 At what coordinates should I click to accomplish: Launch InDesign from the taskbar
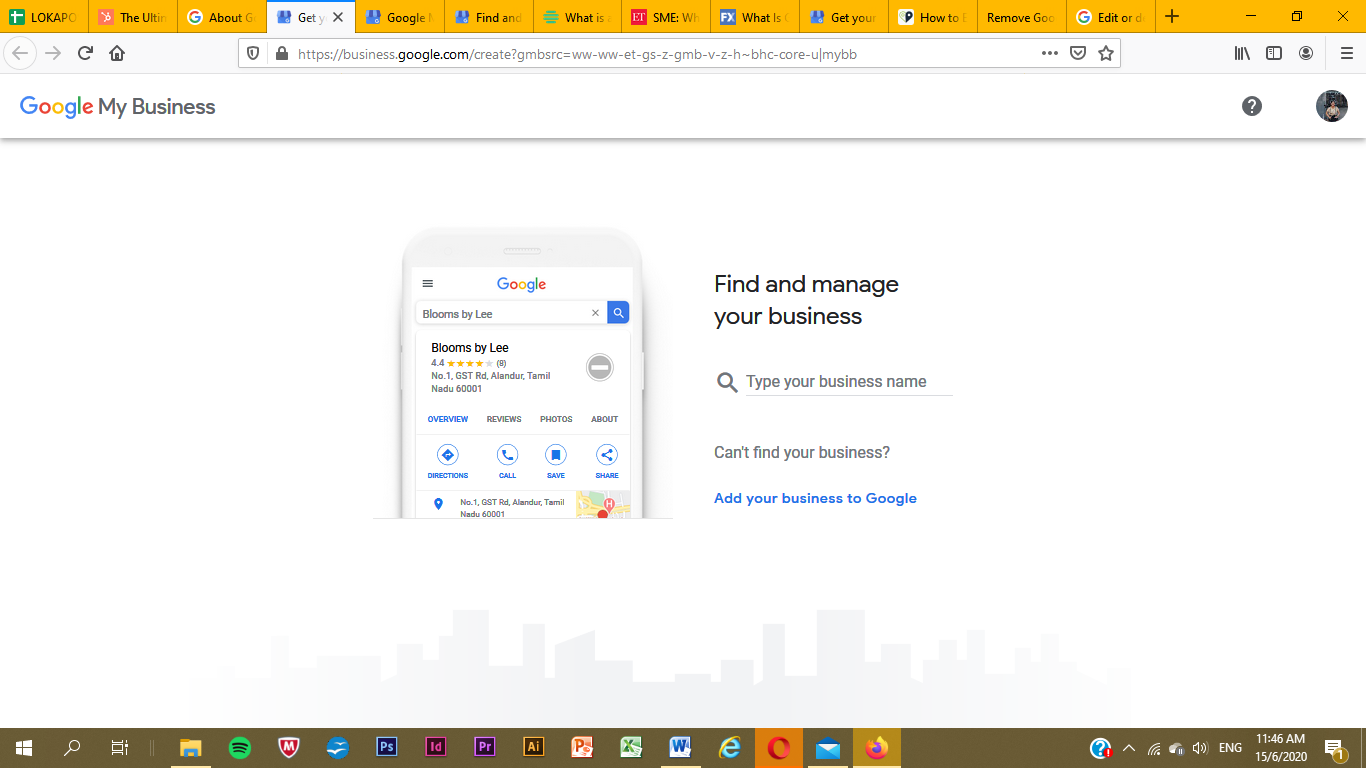tap(436, 748)
